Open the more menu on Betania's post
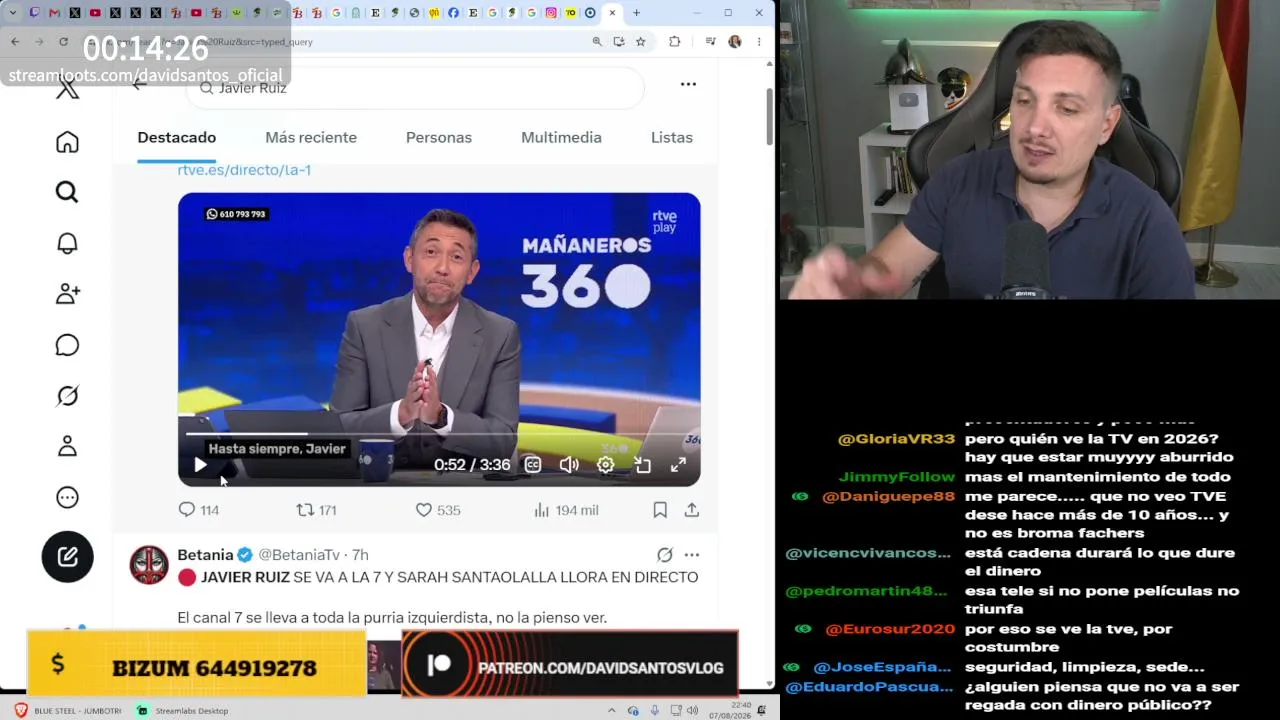The height and width of the screenshot is (720, 1280). (692, 555)
